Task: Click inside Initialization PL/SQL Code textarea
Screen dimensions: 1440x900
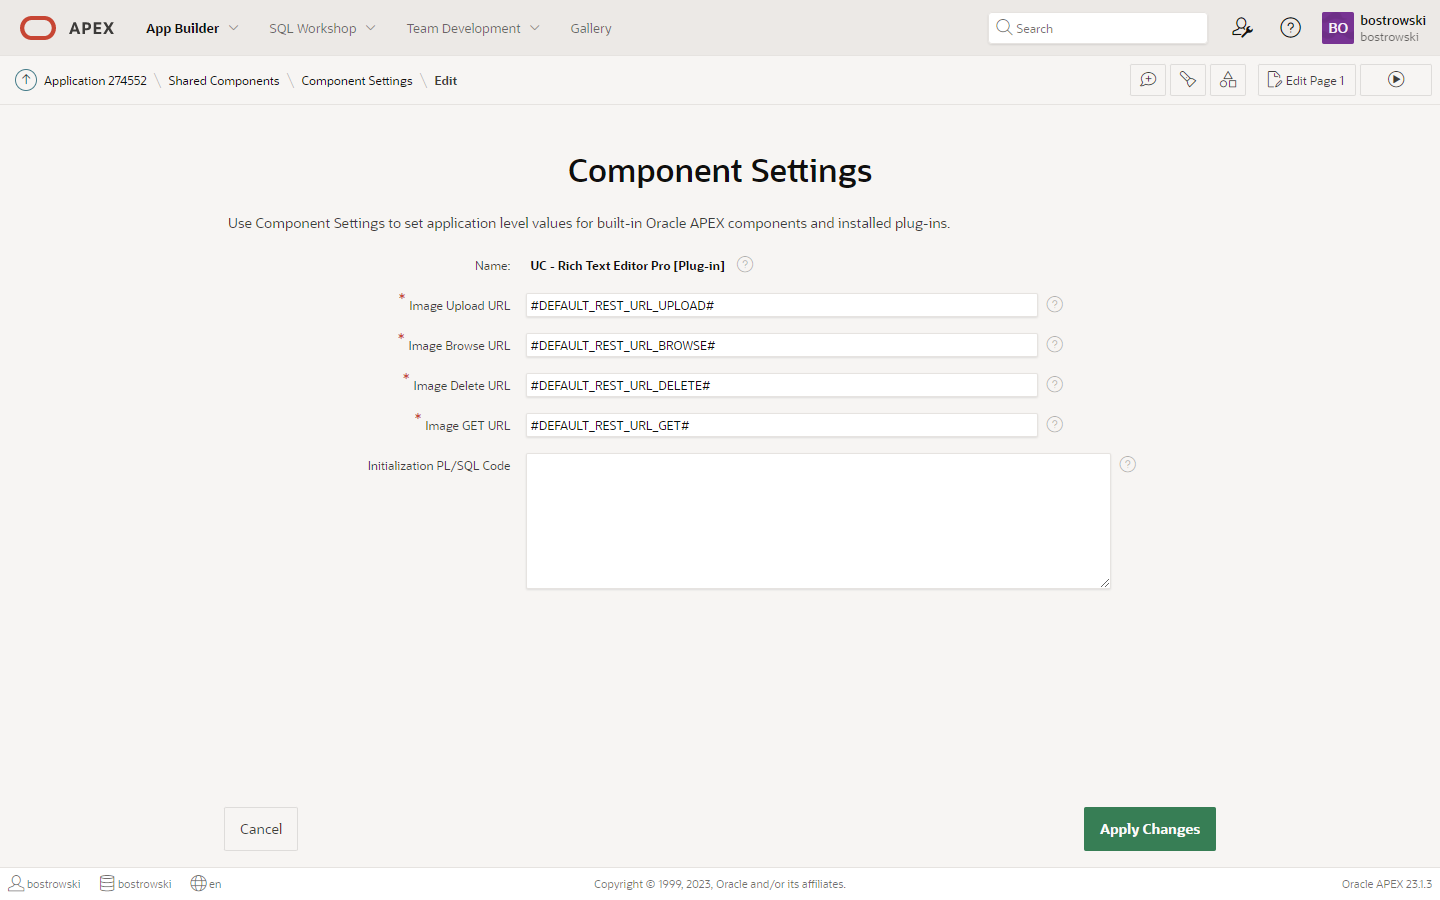Action: pyautogui.click(x=818, y=521)
